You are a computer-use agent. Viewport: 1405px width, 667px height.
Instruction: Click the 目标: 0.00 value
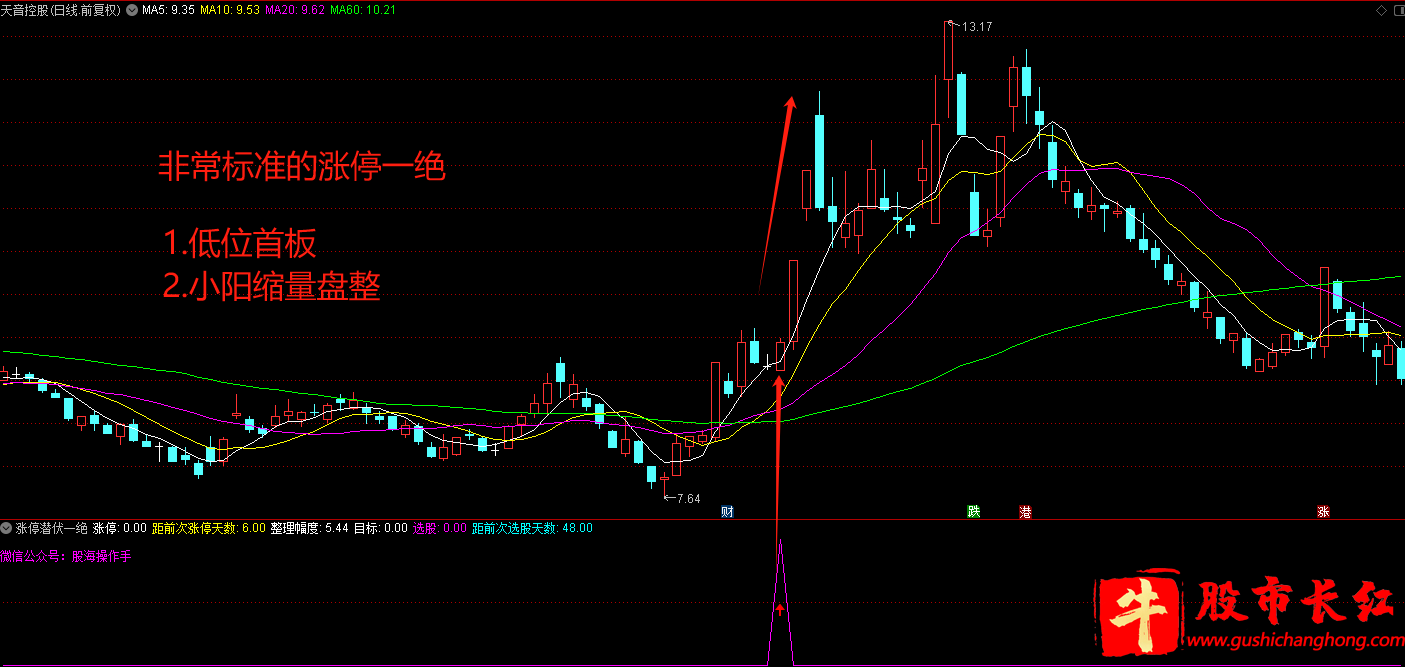[x=381, y=528]
